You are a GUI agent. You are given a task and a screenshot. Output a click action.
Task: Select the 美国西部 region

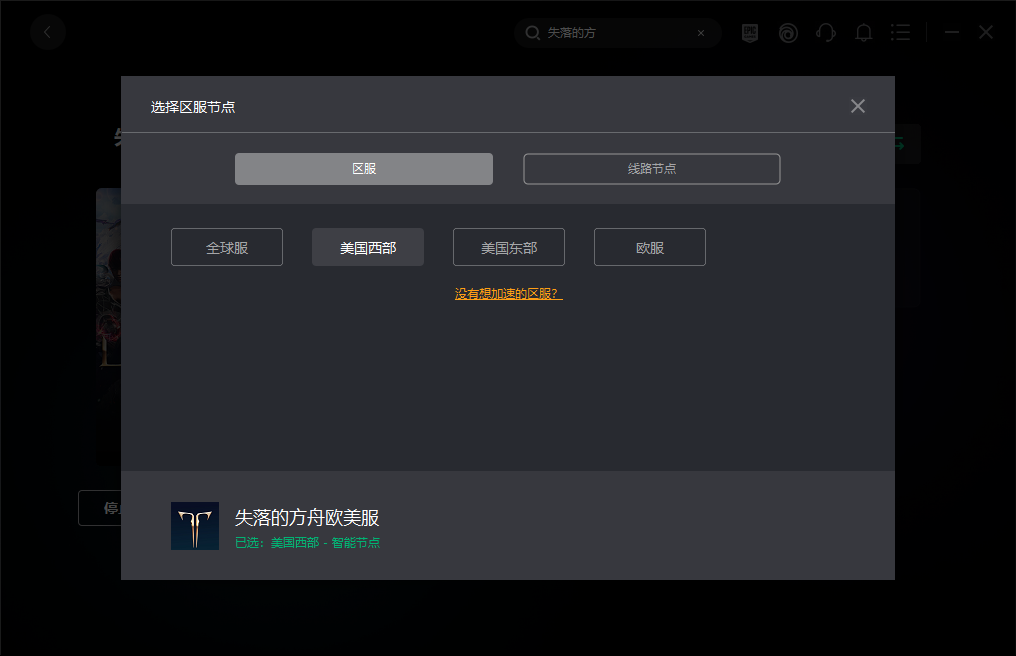pyautogui.click(x=367, y=247)
